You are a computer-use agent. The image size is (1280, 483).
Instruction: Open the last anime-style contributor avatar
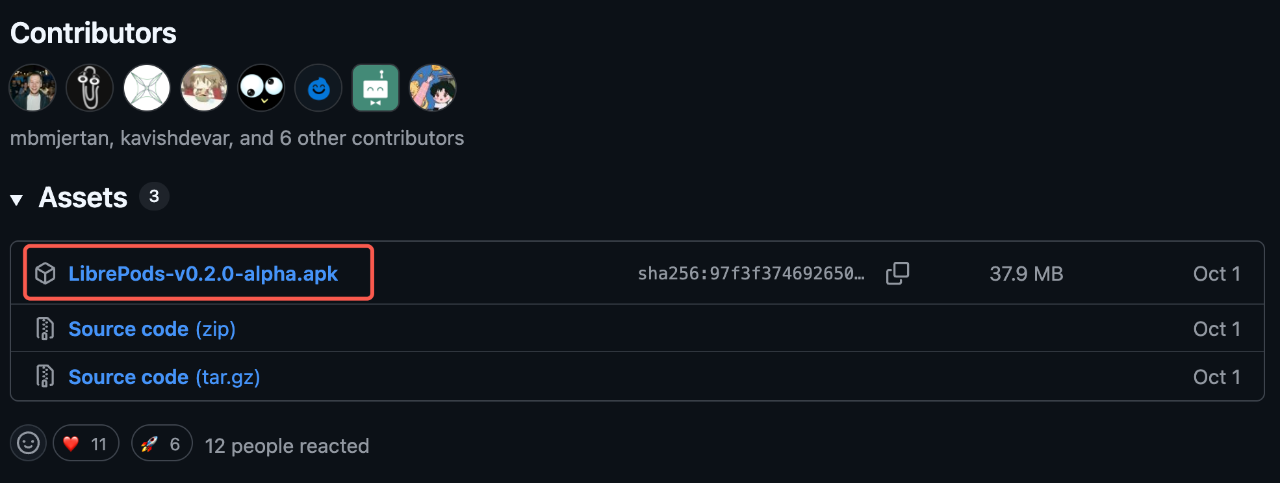[x=432, y=88]
